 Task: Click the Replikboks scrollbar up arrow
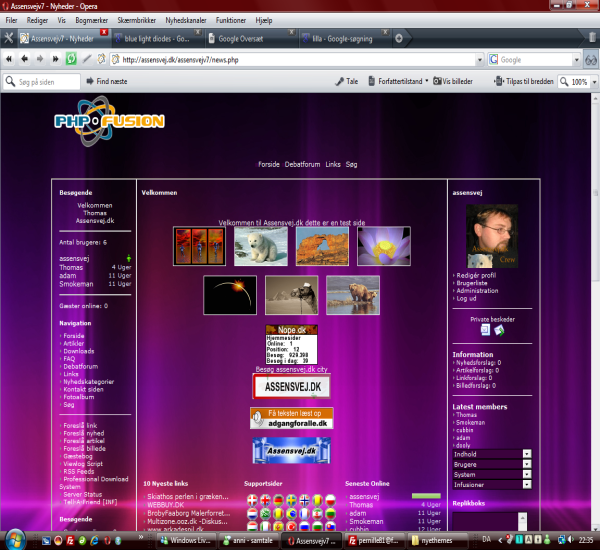click(522, 516)
